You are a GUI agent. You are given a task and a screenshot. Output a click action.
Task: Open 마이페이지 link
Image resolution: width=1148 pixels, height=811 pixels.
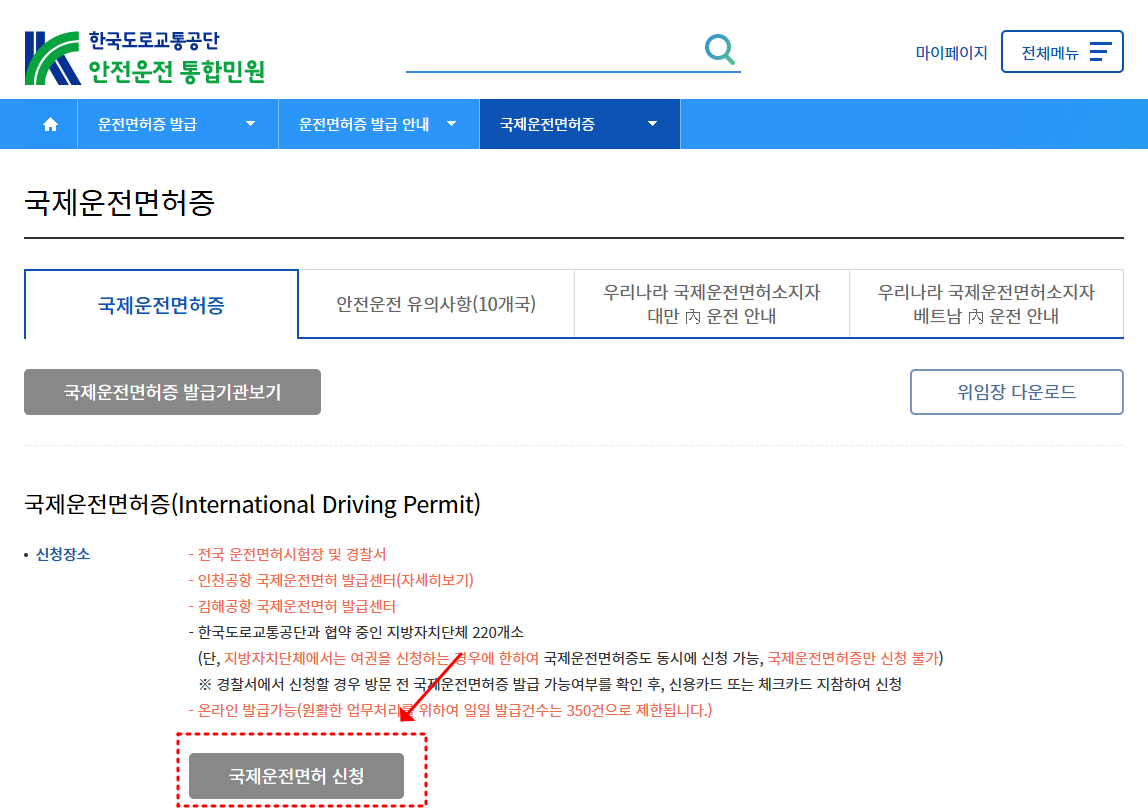point(951,53)
